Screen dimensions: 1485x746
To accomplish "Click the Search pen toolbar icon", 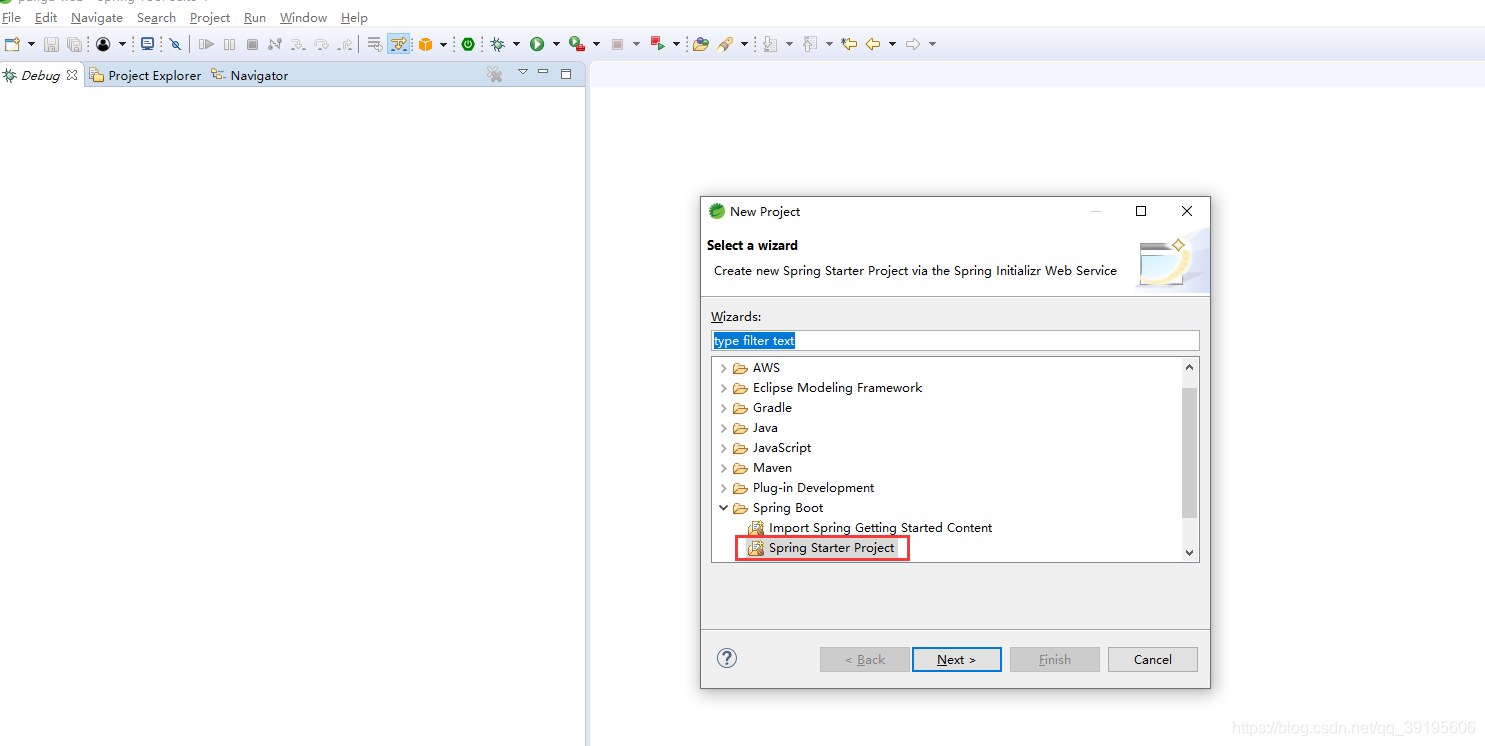I will [x=725, y=44].
